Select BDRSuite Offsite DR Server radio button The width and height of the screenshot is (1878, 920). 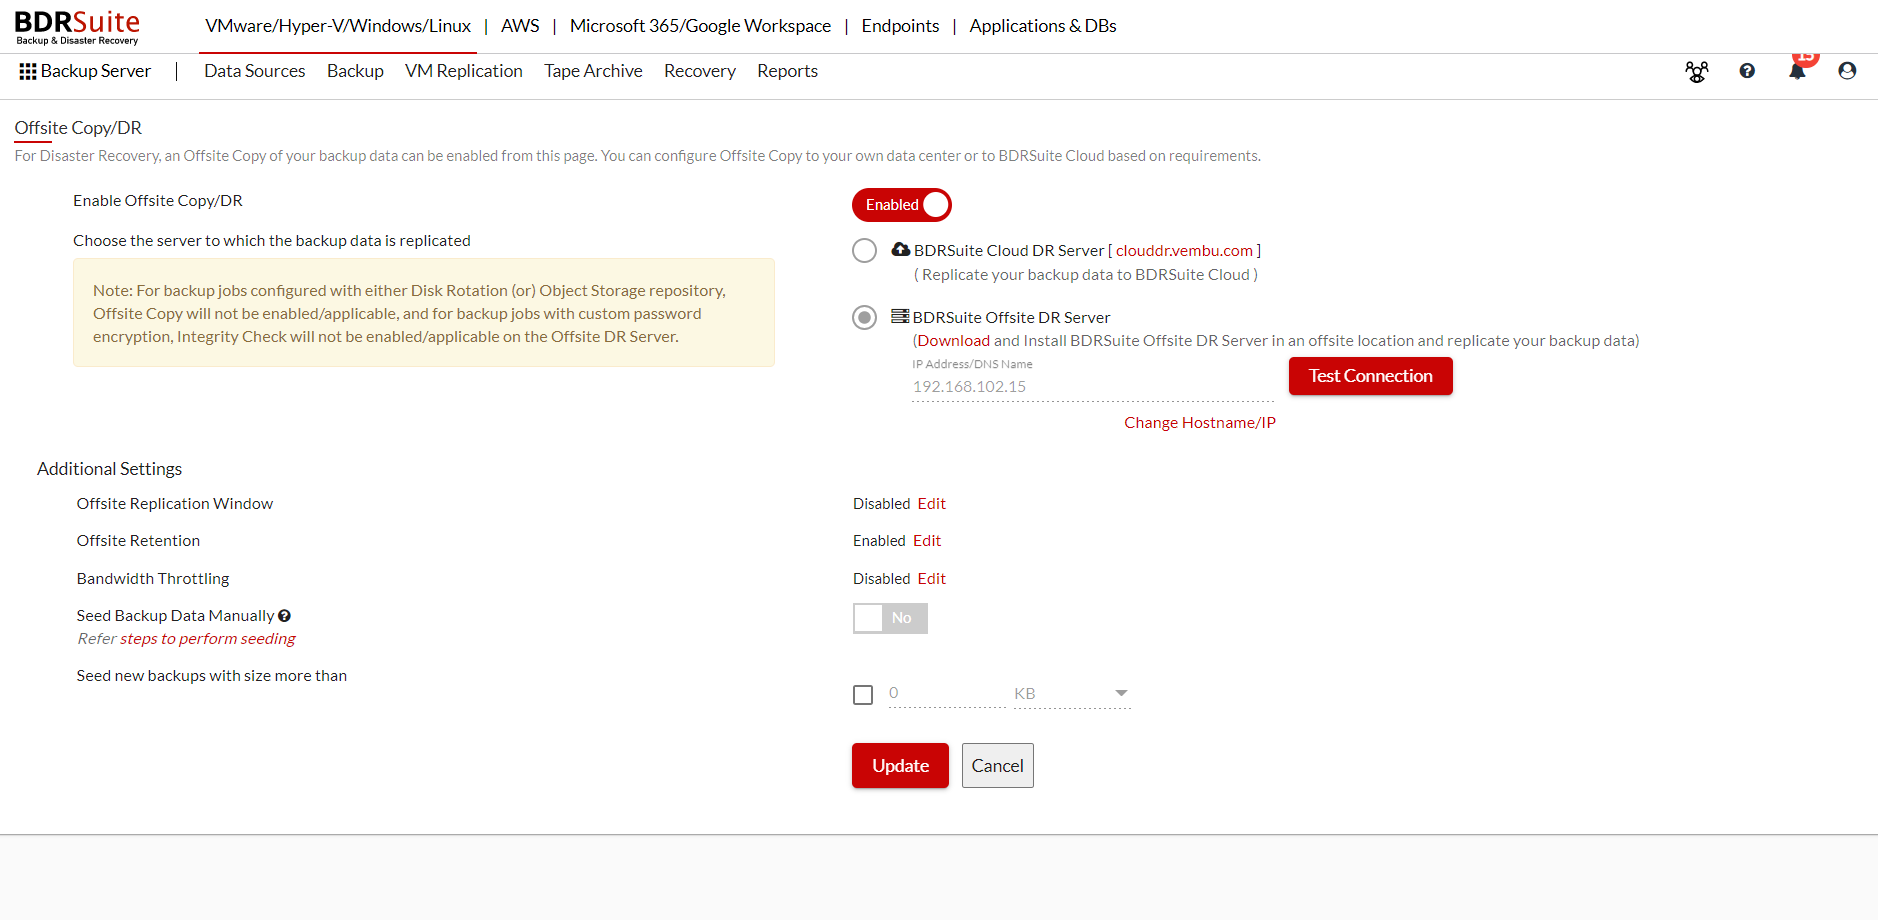865,317
